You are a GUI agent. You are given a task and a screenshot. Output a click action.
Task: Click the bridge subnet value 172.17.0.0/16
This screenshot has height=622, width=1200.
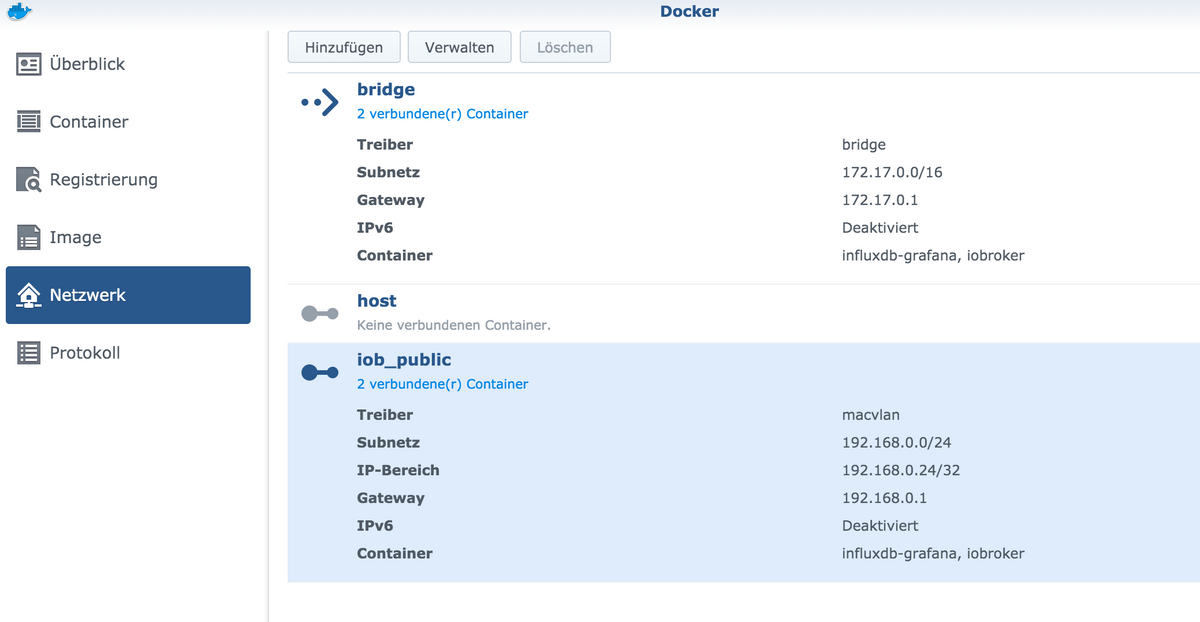click(x=892, y=172)
